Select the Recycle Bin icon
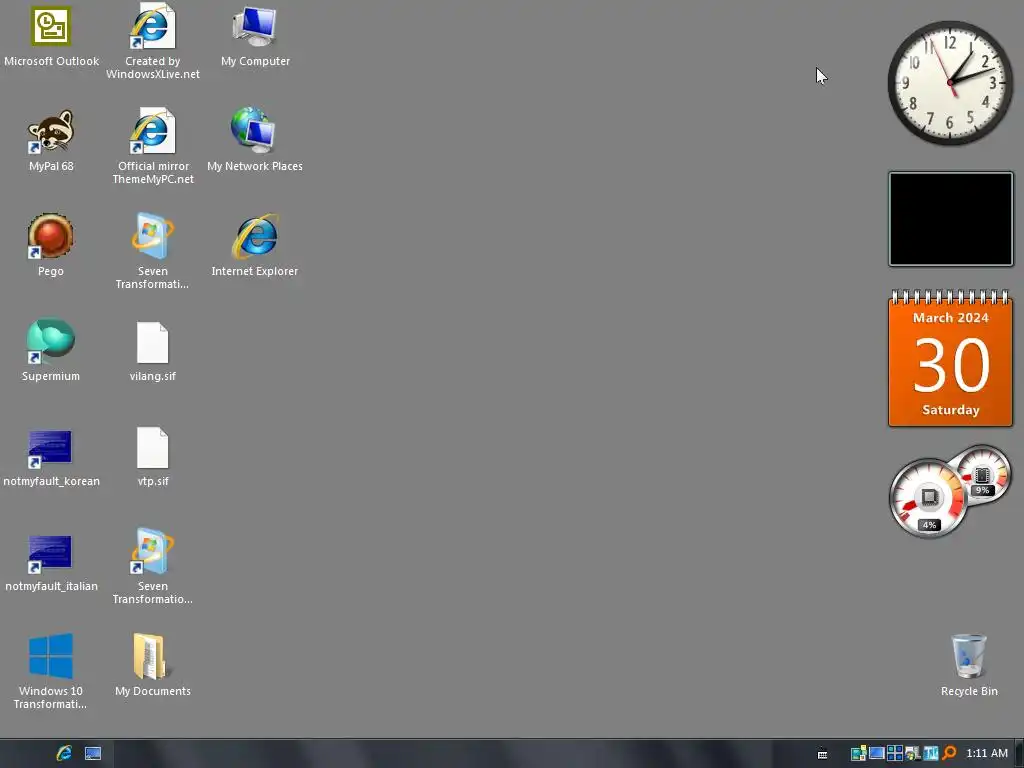1024x768 pixels. coord(969,665)
